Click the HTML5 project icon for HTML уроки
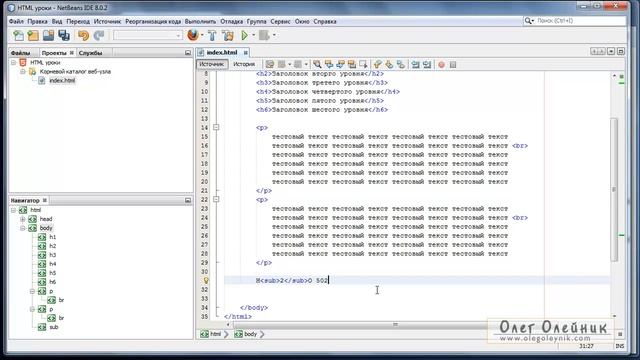The image size is (640, 360). point(23,62)
